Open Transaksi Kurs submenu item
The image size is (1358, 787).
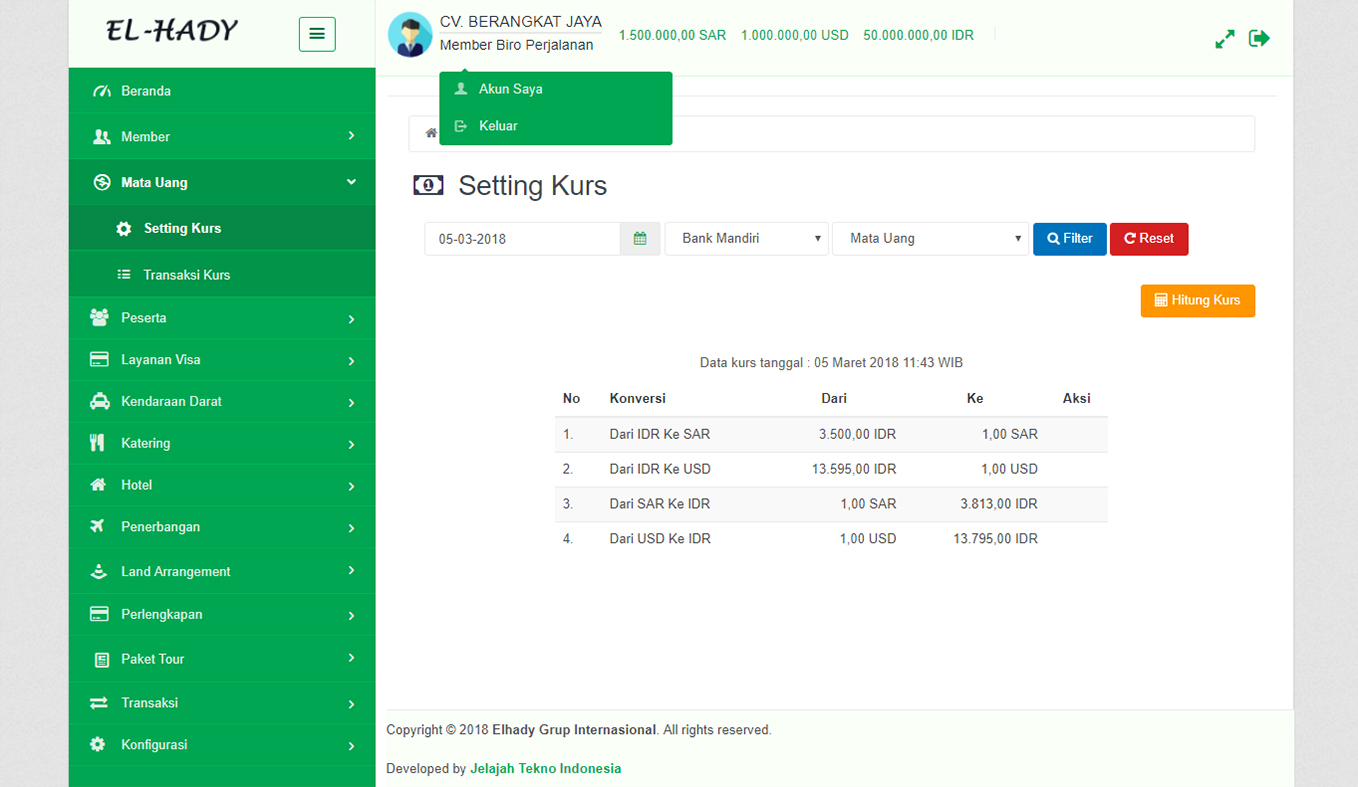tap(186, 275)
